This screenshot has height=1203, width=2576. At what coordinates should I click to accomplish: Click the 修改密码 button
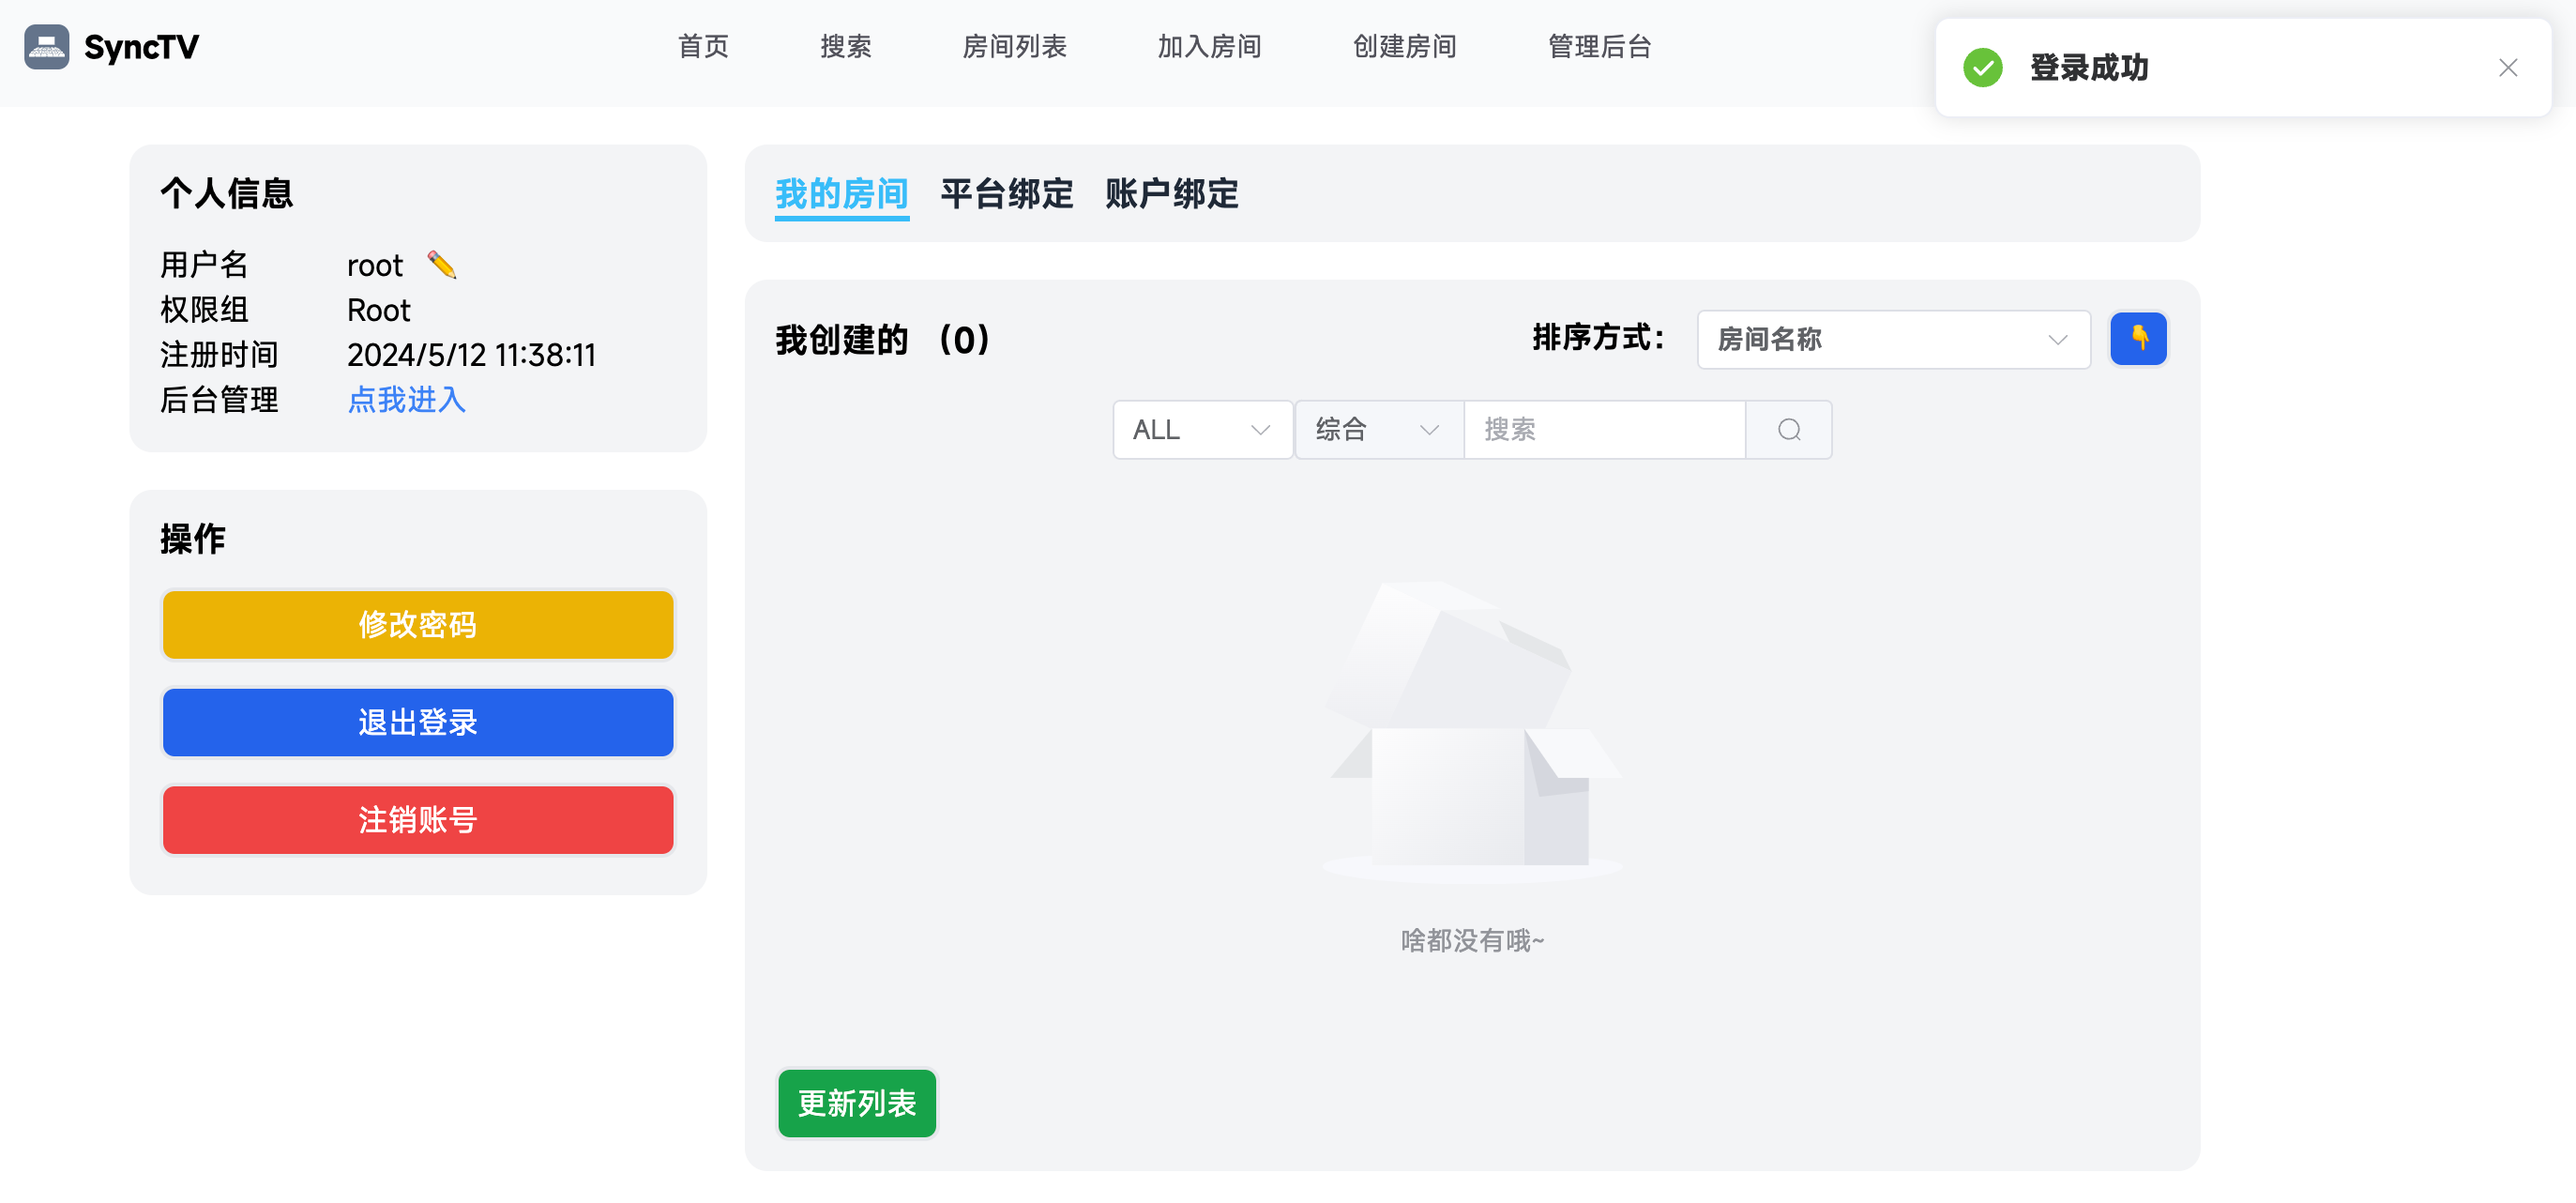418,625
